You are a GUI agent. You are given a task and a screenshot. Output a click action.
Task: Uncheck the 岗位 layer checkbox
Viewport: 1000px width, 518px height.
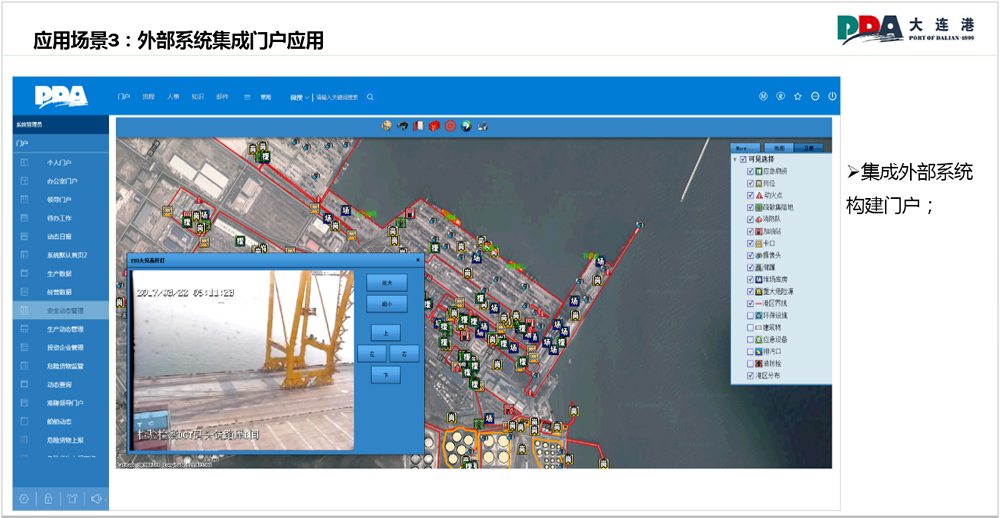tap(751, 183)
